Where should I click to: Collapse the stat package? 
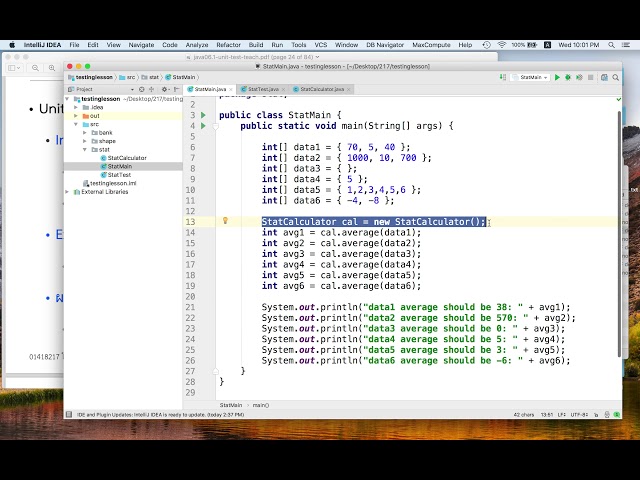coord(84,149)
